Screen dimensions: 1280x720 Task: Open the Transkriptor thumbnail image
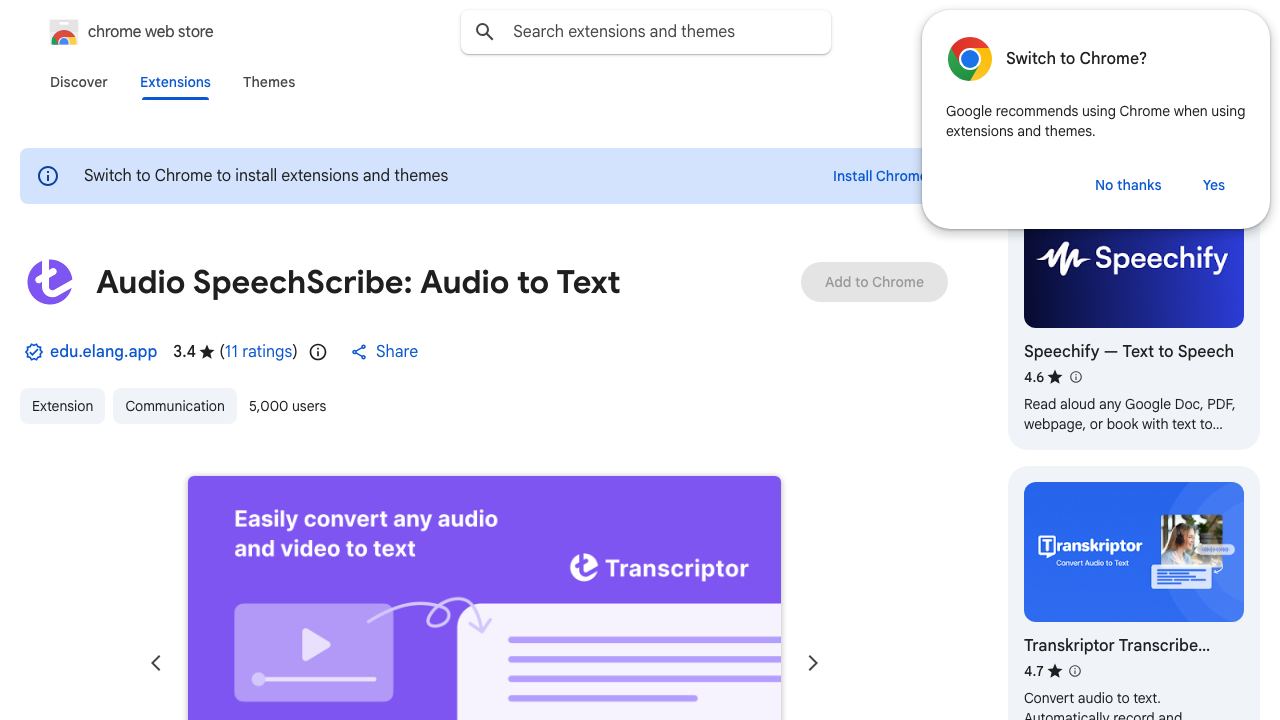click(x=1134, y=552)
